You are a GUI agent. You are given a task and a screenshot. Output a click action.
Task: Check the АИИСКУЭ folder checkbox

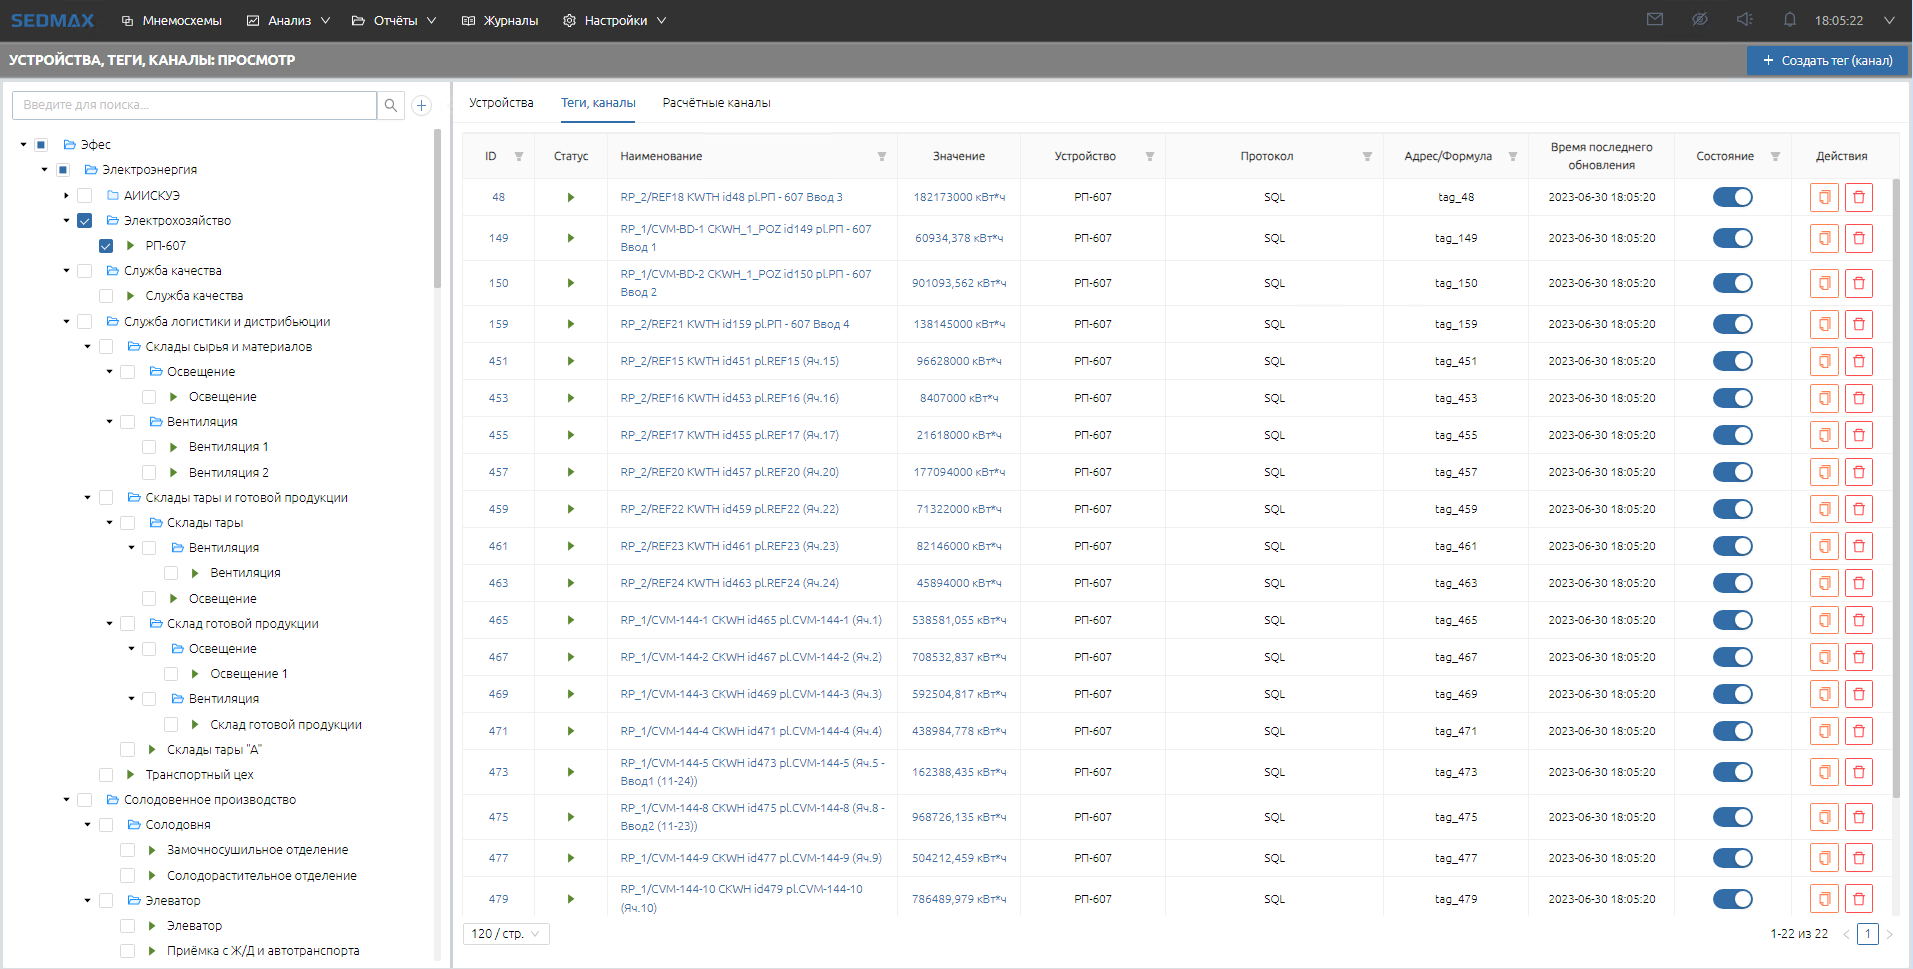(x=85, y=196)
